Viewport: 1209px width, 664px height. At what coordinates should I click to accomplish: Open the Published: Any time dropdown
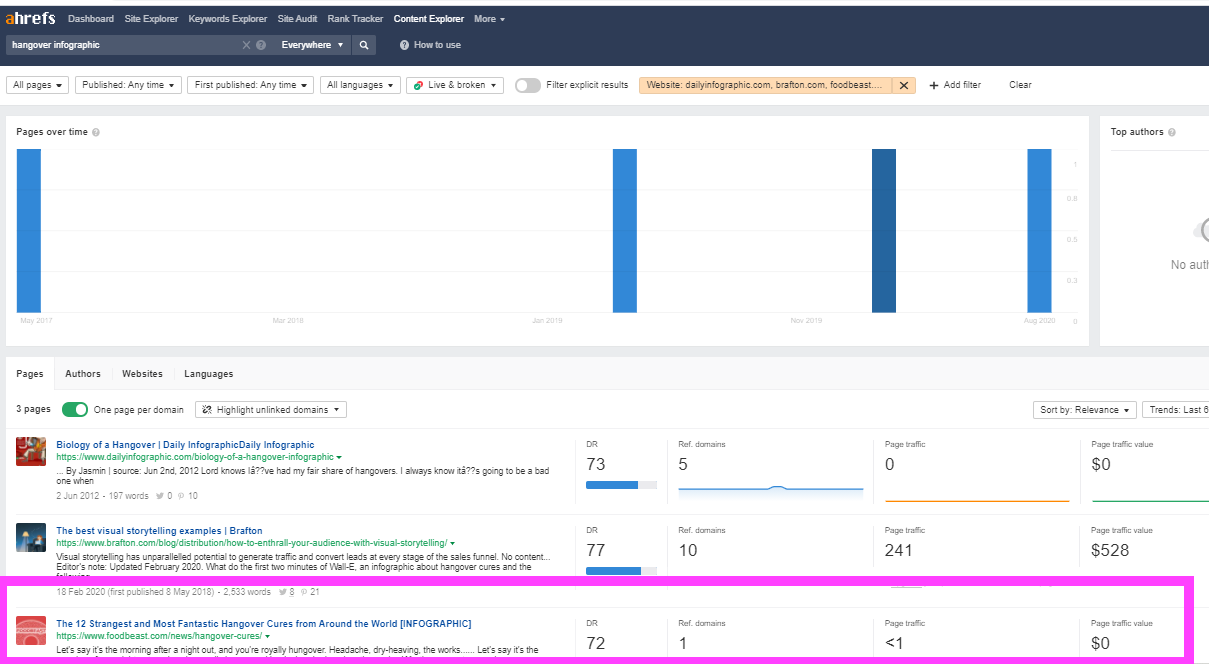click(x=129, y=85)
